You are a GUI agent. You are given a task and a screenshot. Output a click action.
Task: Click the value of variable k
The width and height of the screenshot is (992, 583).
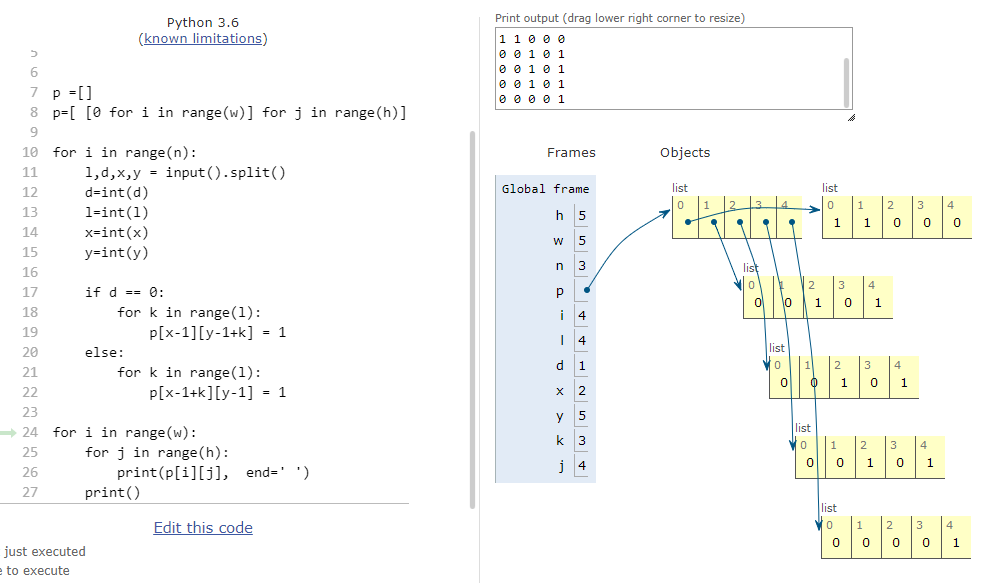tap(582, 441)
